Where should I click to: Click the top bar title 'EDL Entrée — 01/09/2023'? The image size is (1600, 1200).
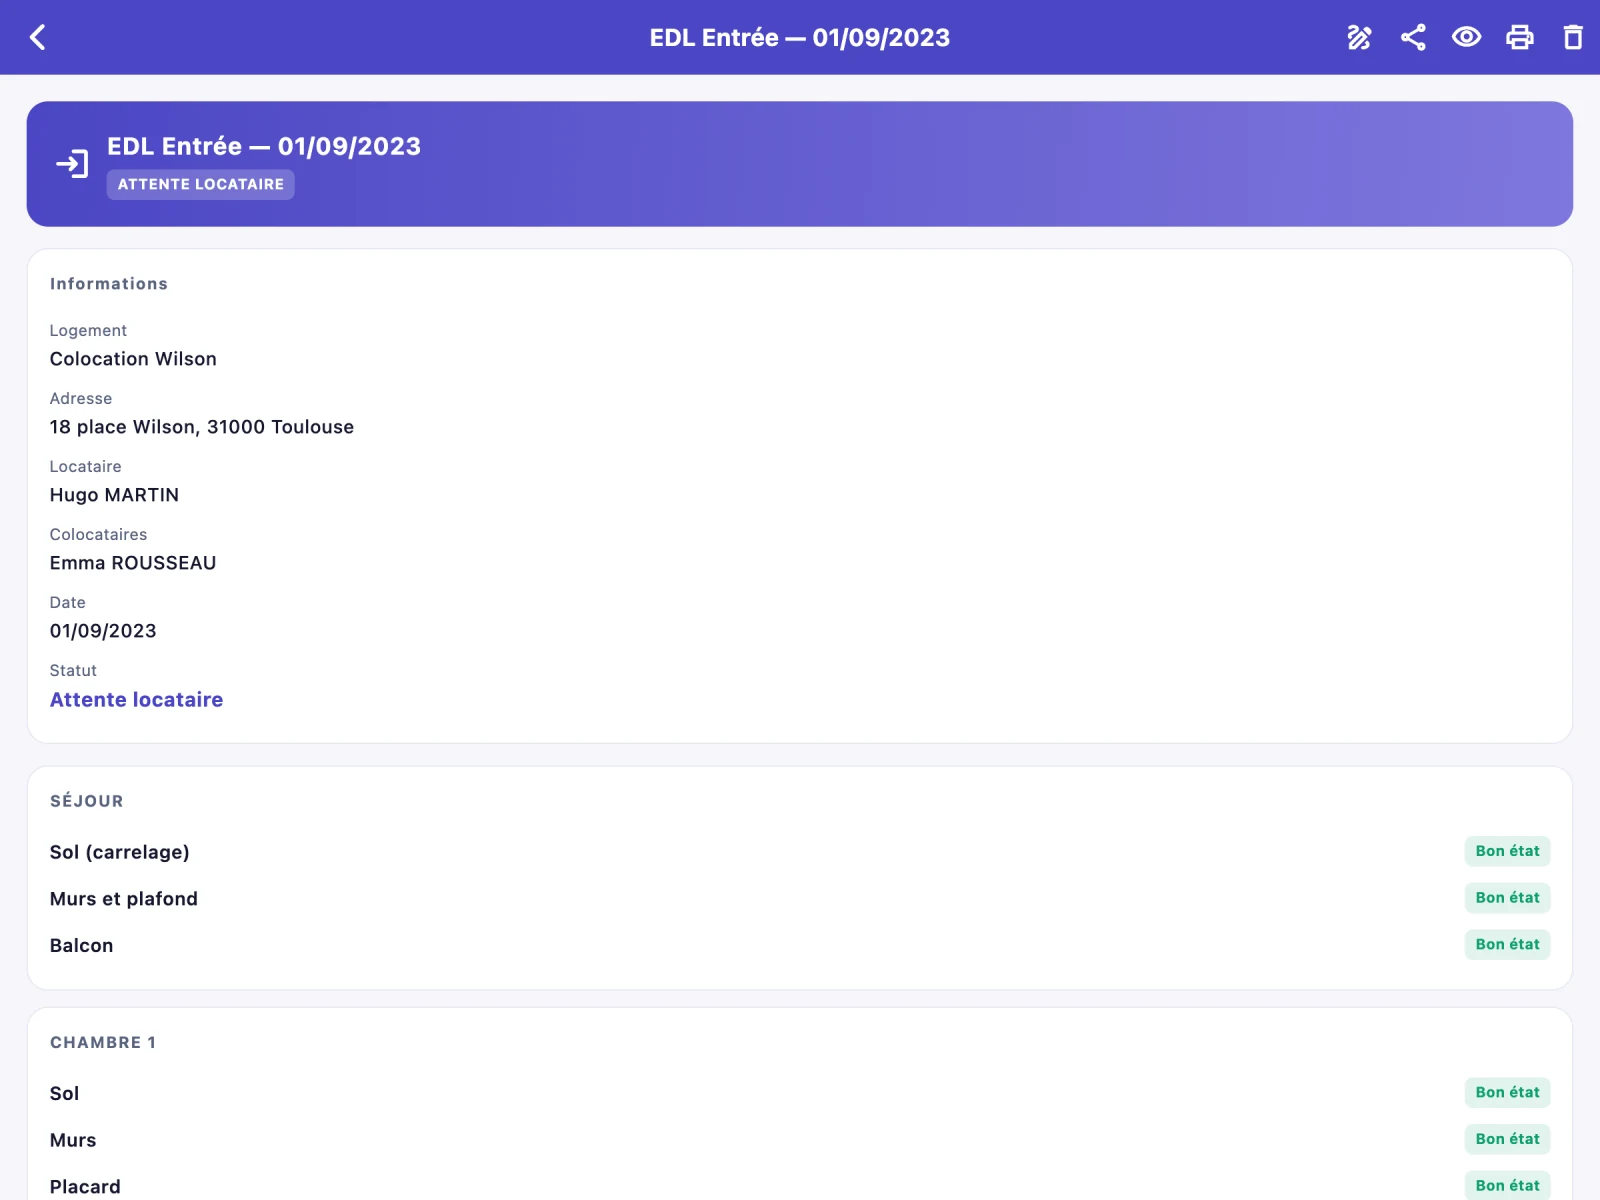(x=800, y=38)
